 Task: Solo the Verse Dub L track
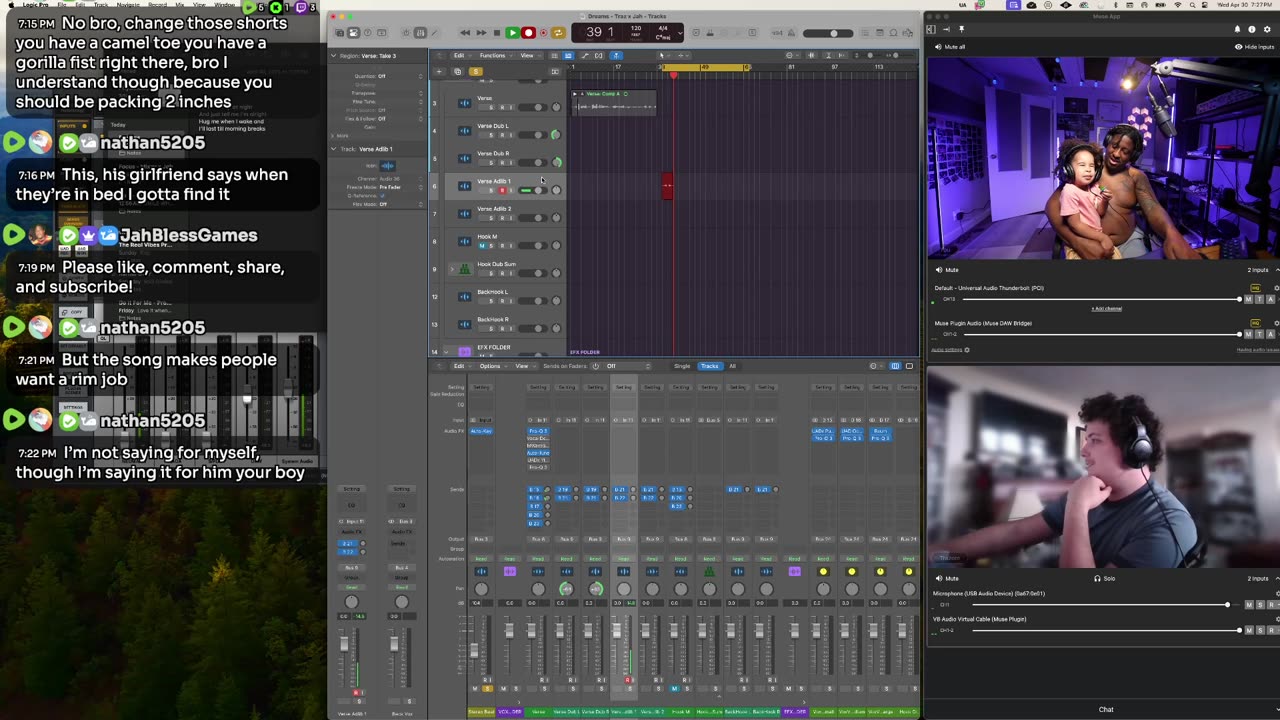[x=493, y=135]
